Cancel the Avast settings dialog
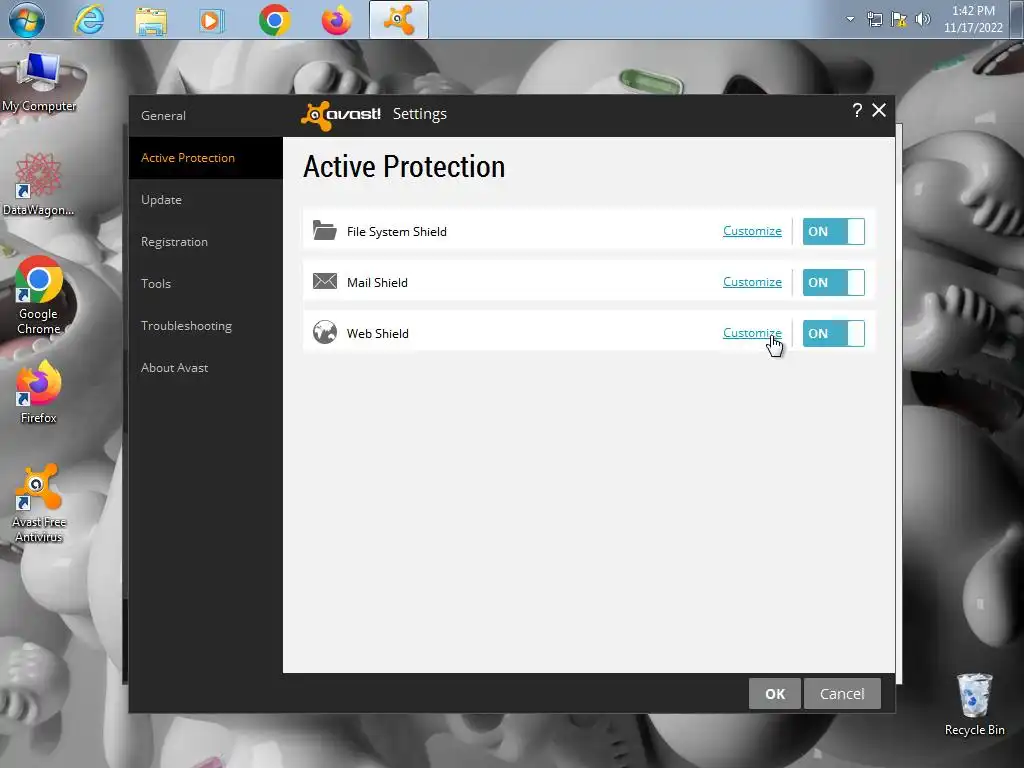The height and width of the screenshot is (768, 1024). tap(842, 694)
